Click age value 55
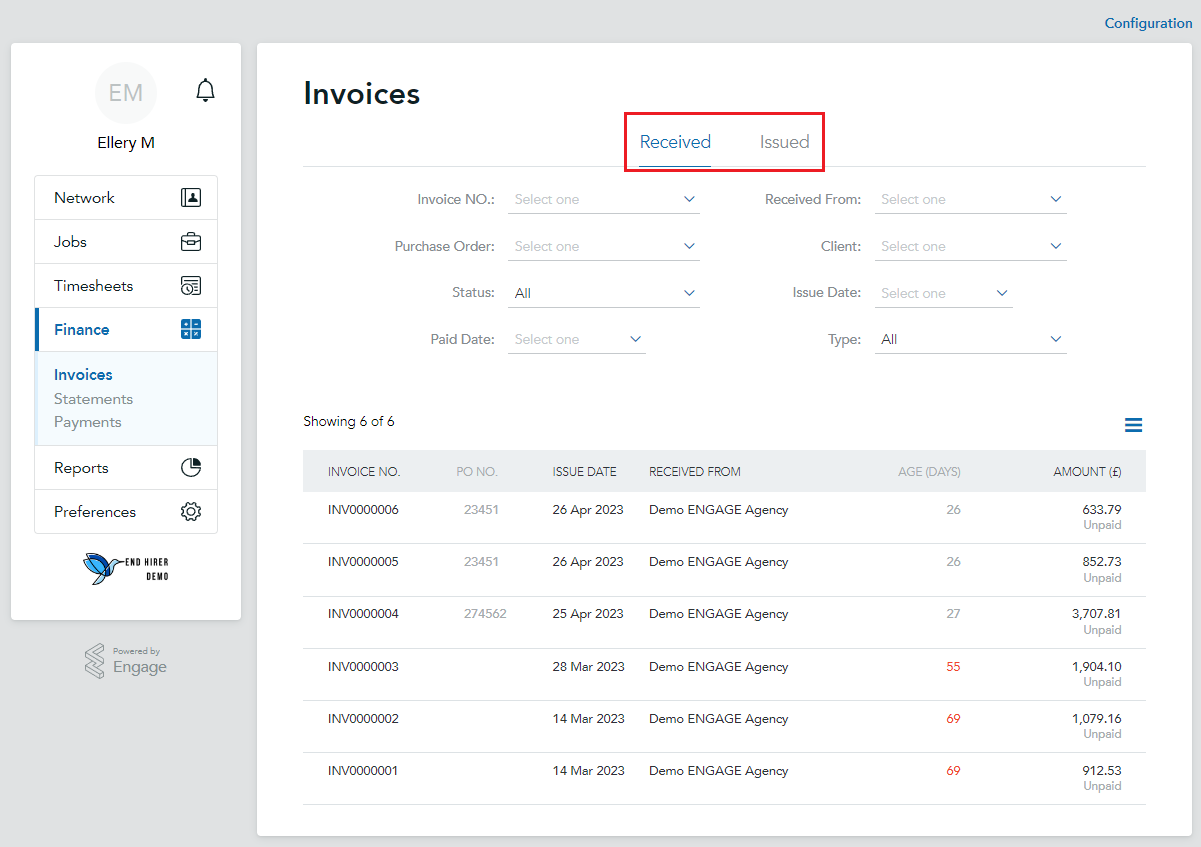 tap(953, 667)
